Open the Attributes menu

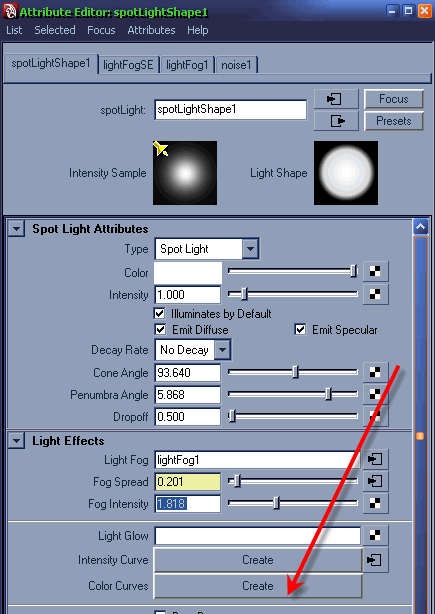[151, 30]
